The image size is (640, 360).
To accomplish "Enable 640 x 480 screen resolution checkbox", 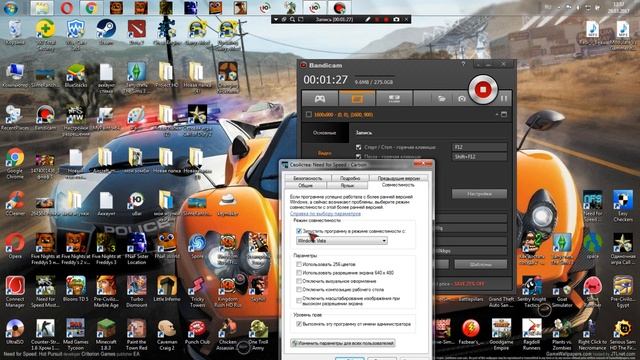I will (299, 273).
